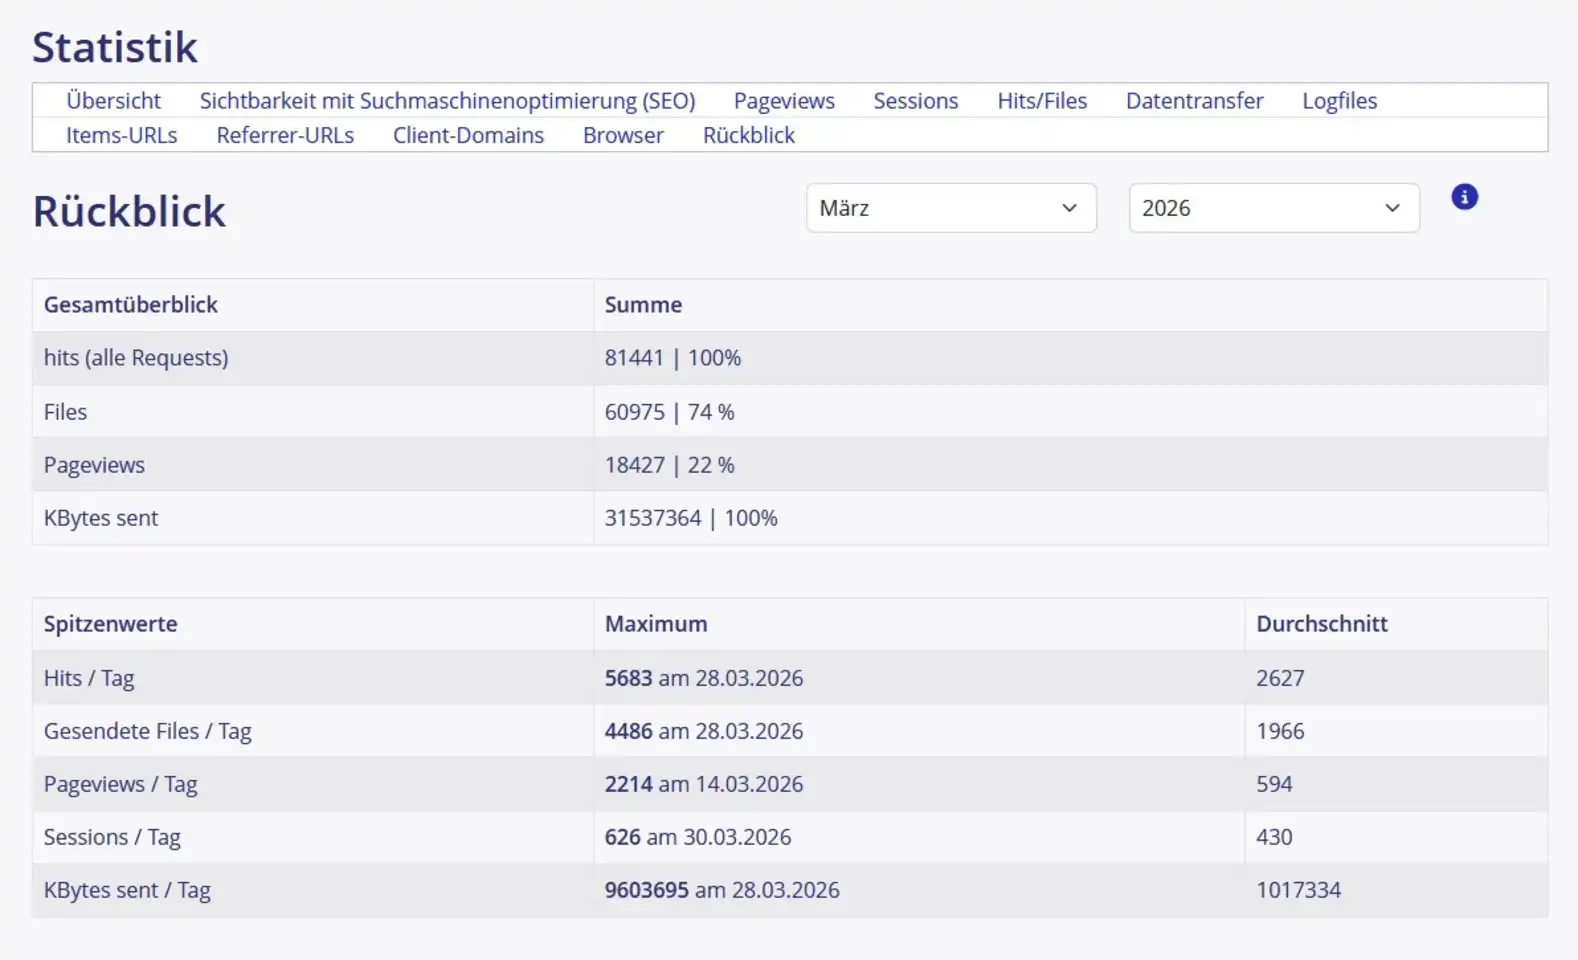Click the Rückblick tab in navigation
Screen dimensions: 1578x960
click(748, 135)
